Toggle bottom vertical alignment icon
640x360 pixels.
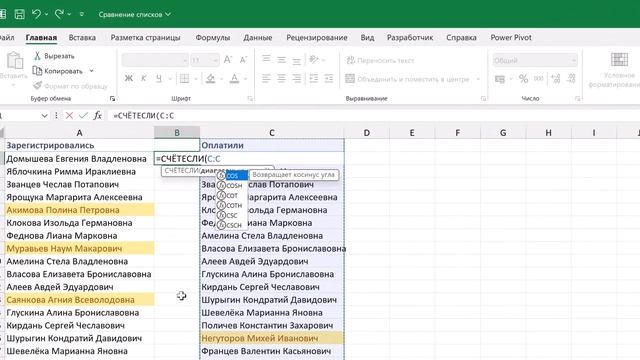pyautogui.click(x=296, y=60)
